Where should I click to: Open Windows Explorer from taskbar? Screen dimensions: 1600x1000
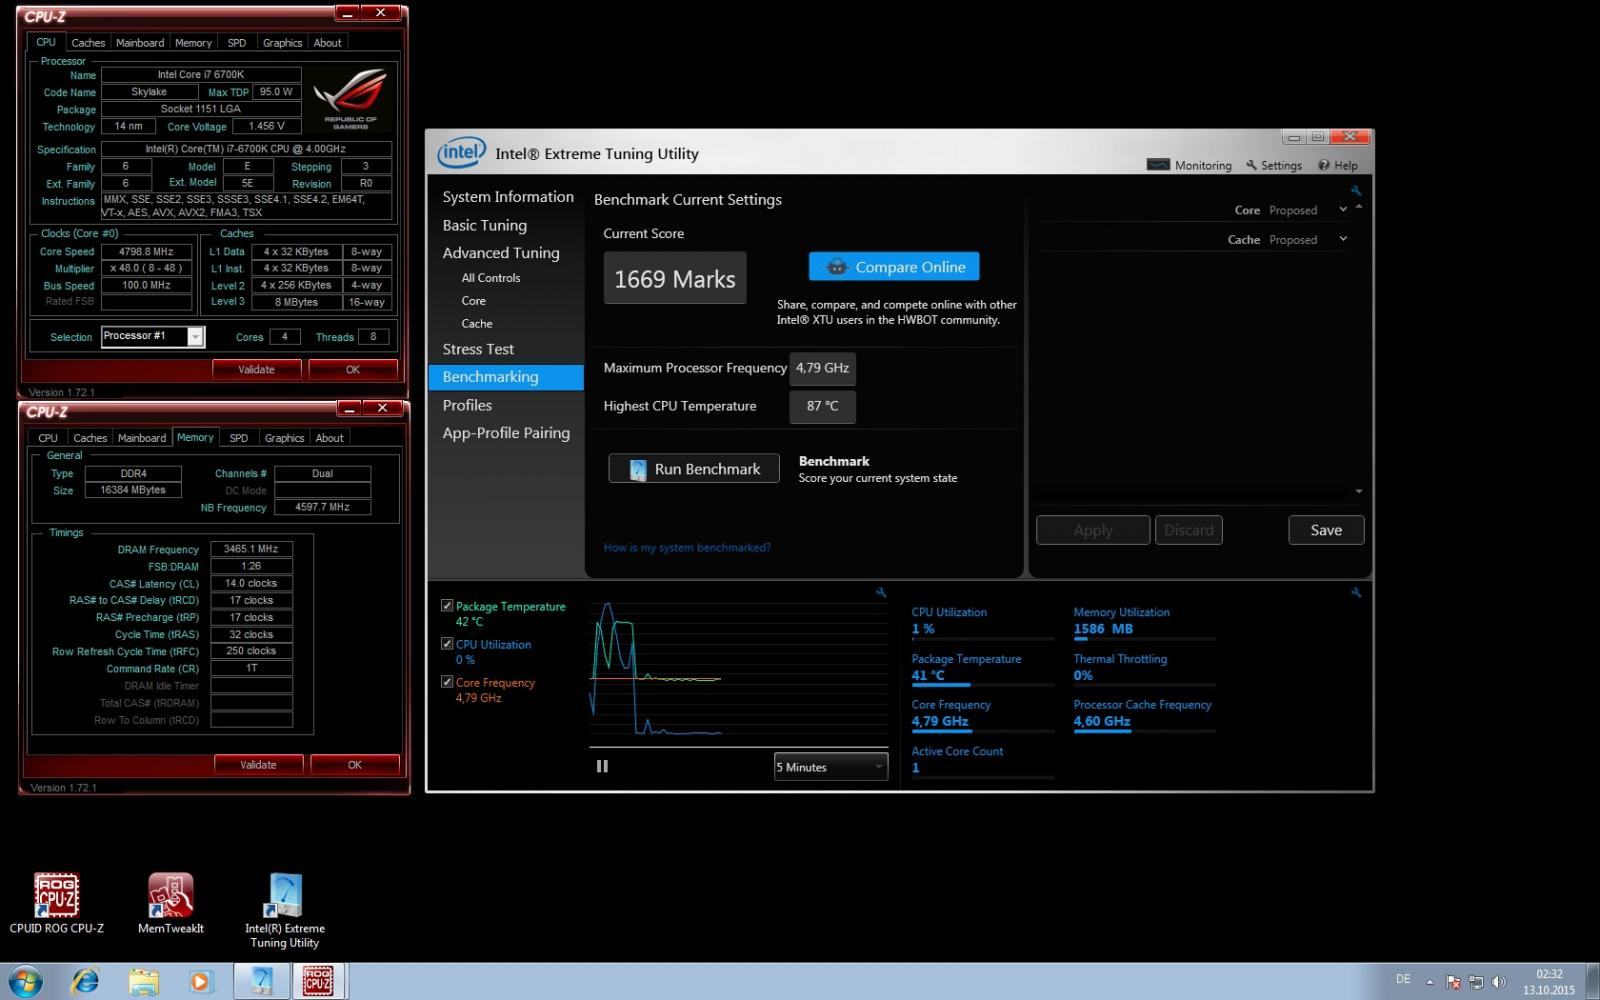[143, 982]
